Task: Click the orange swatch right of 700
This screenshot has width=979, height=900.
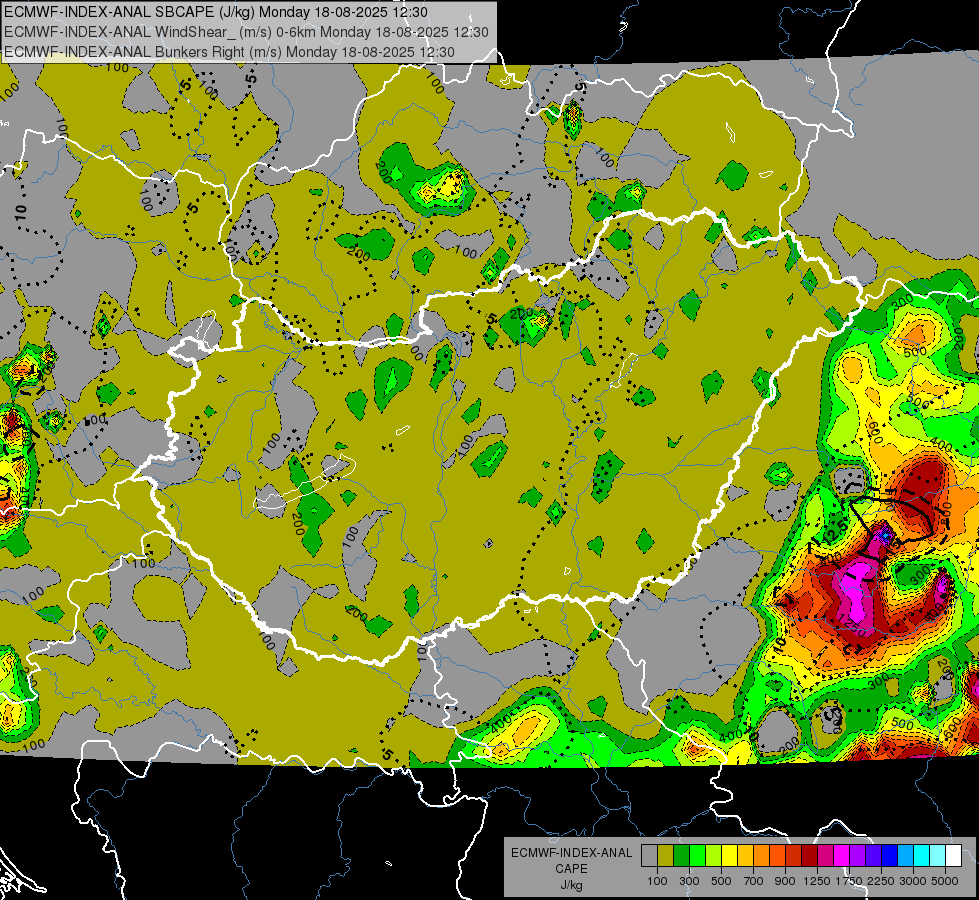Action: point(761,856)
